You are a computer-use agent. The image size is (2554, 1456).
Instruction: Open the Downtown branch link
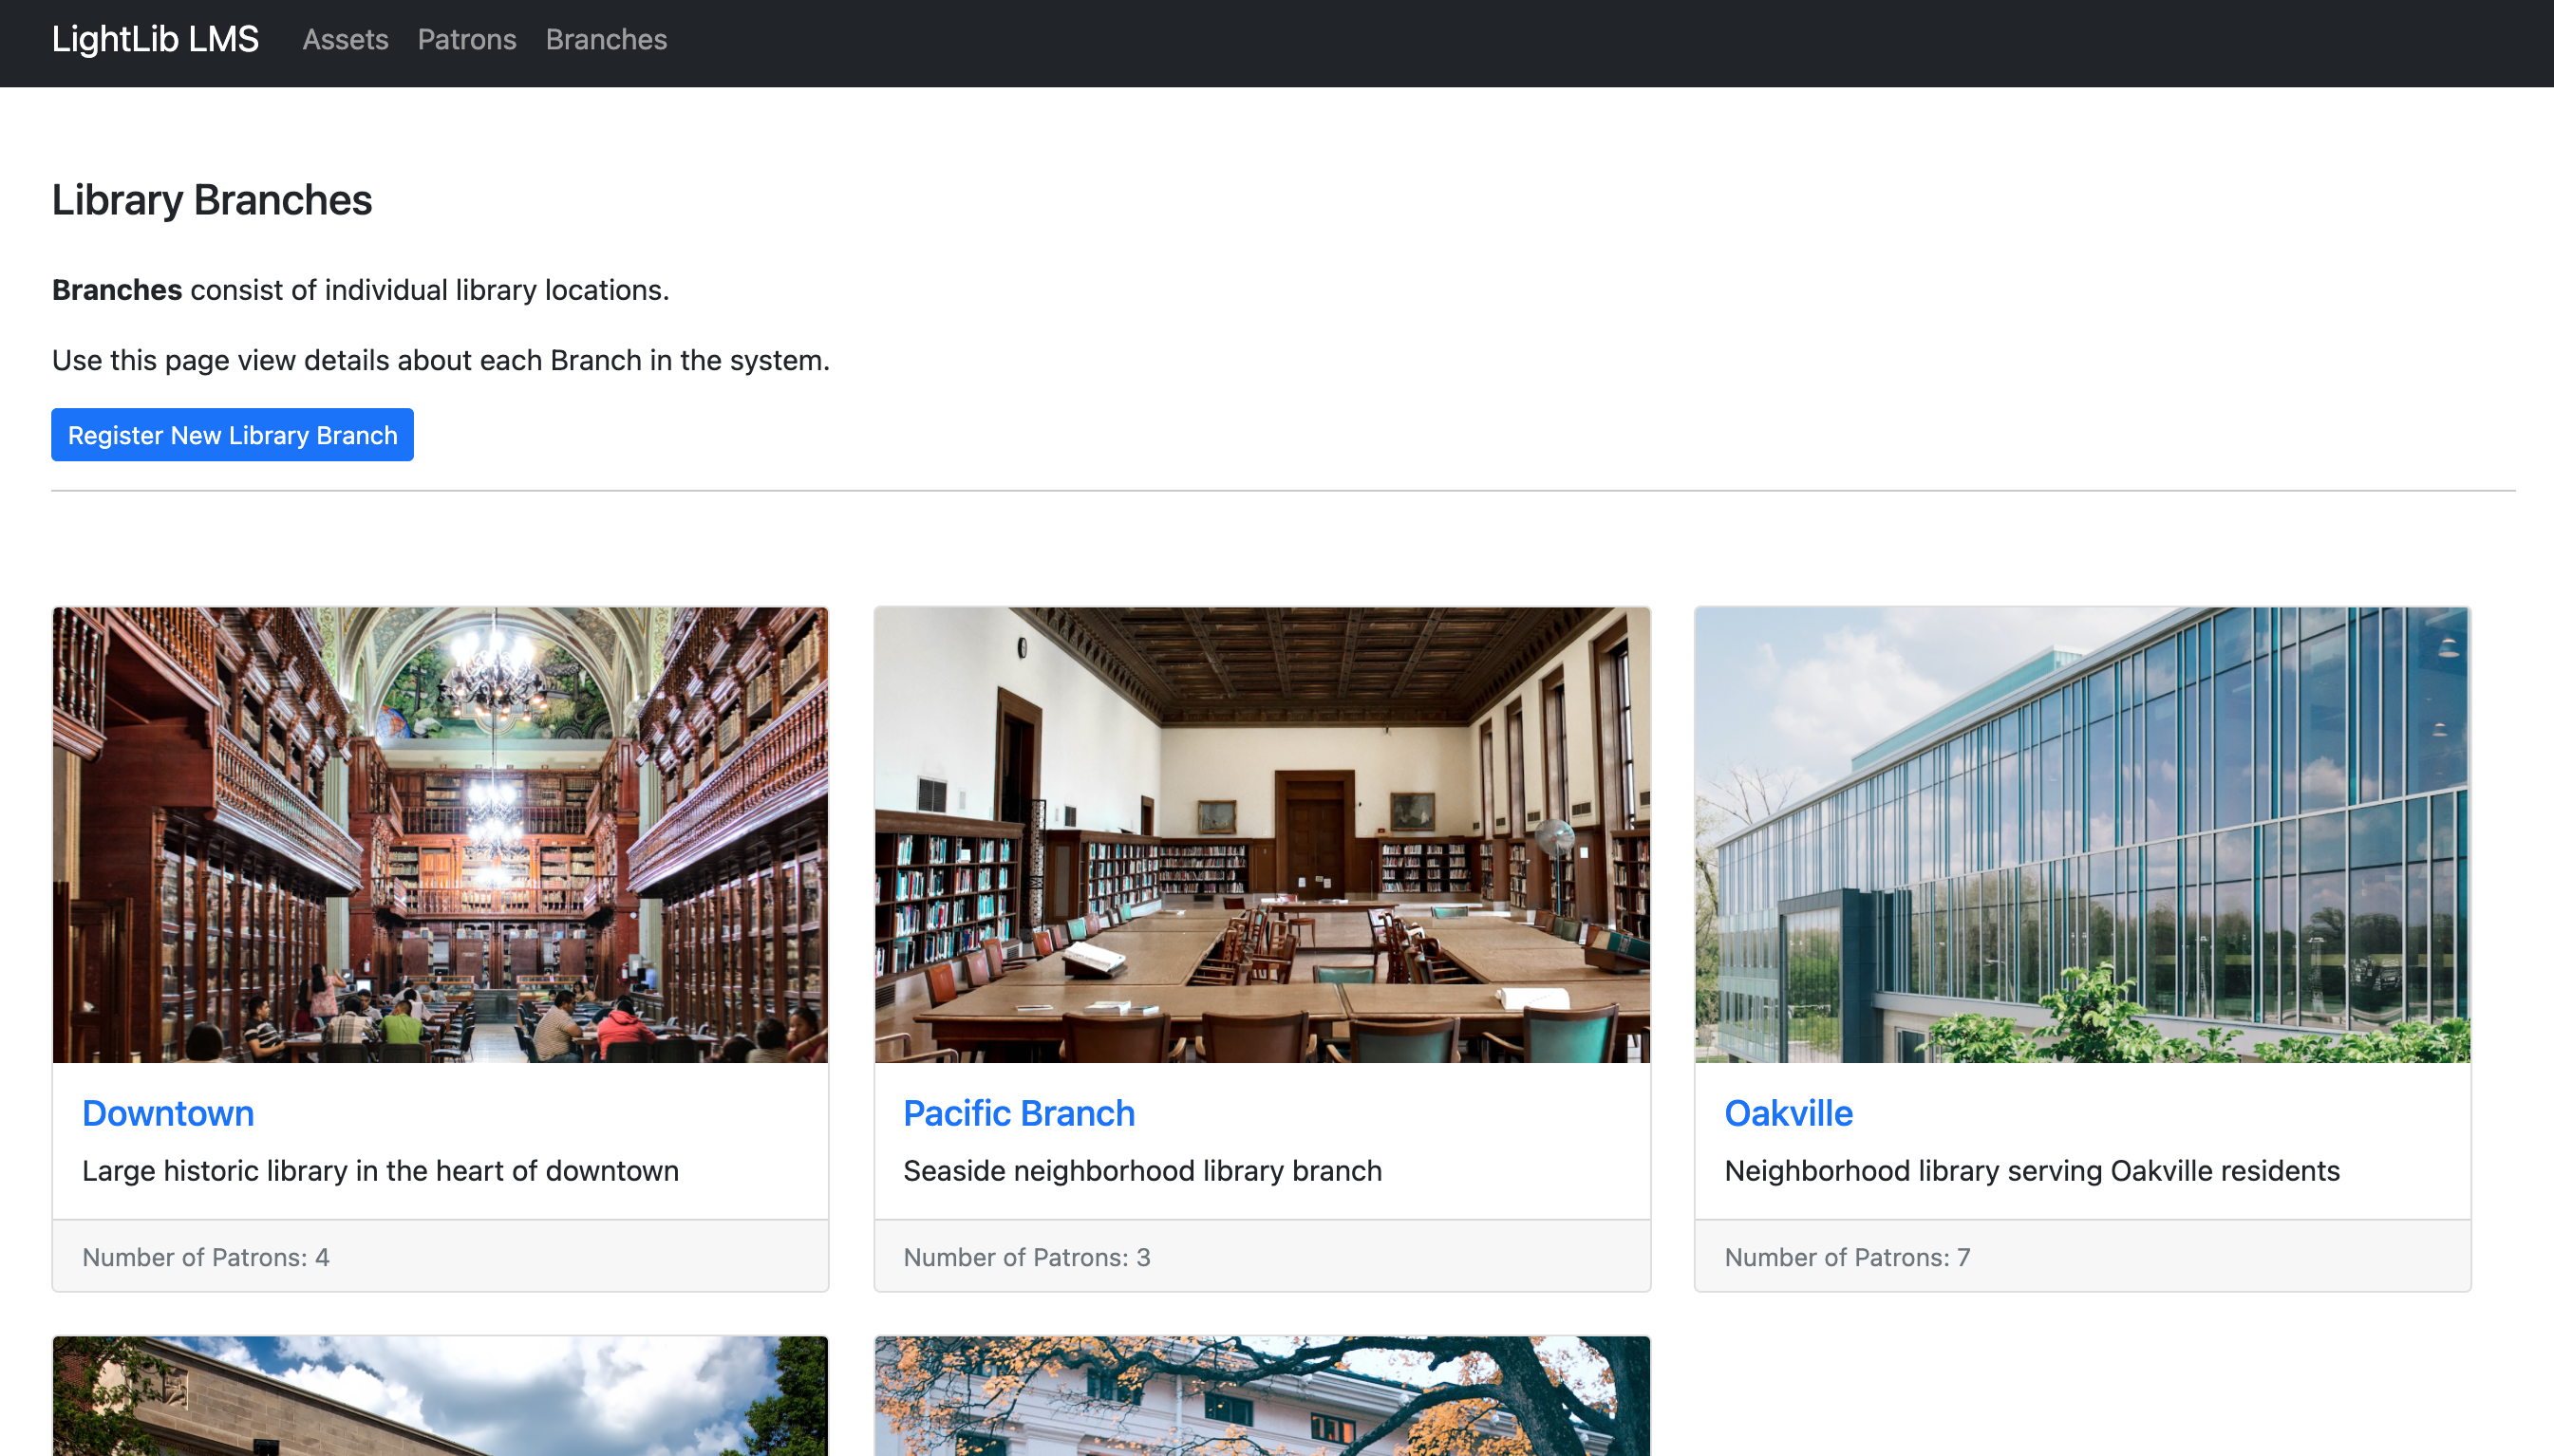(x=168, y=1113)
